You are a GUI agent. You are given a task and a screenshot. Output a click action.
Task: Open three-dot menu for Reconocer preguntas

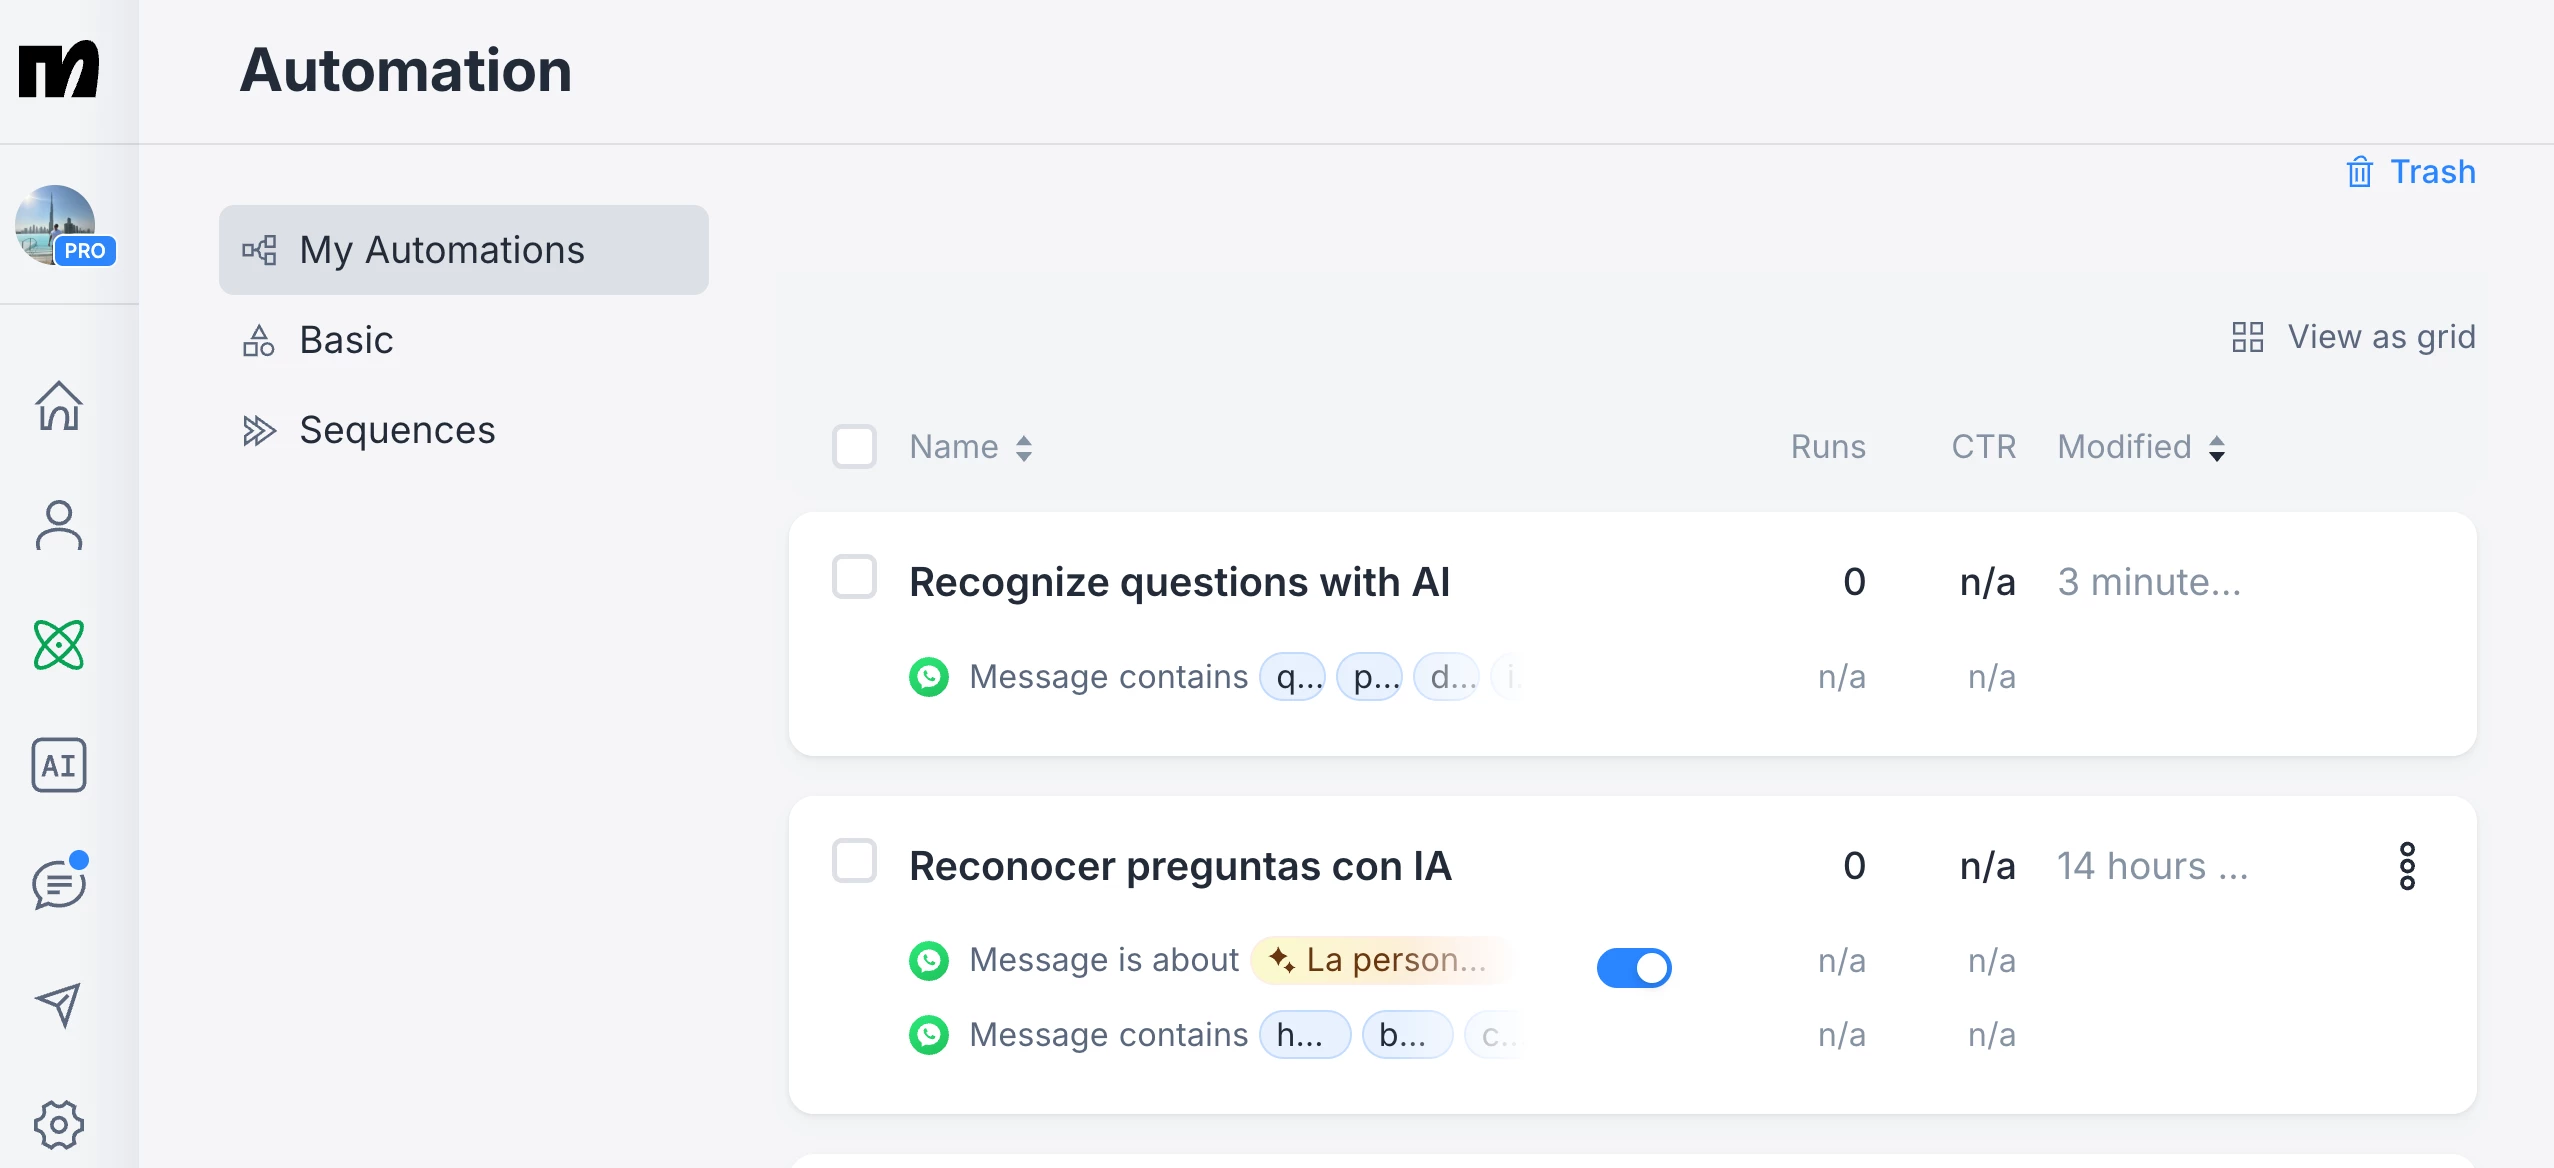[x=2407, y=866]
